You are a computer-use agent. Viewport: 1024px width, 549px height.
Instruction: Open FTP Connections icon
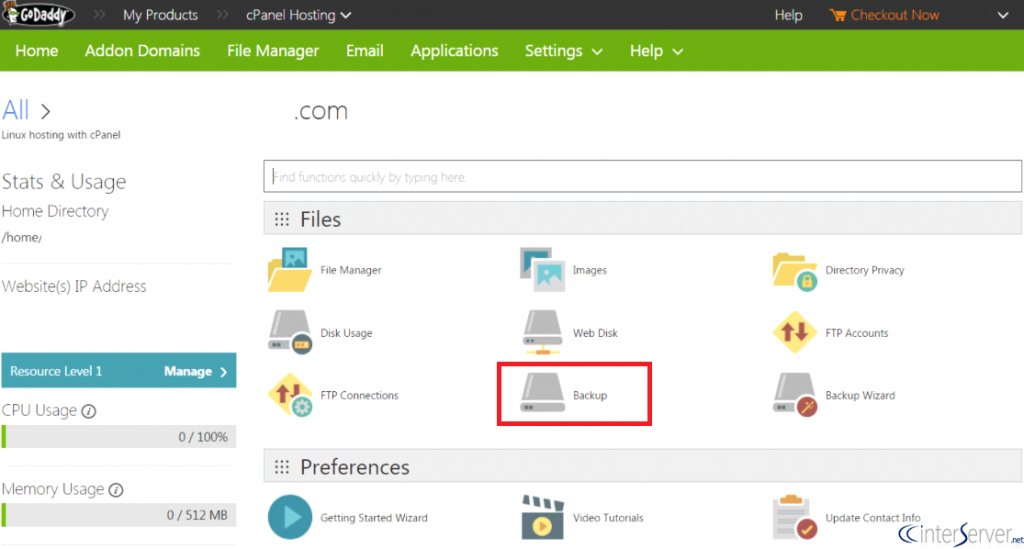tap(290, 395)
